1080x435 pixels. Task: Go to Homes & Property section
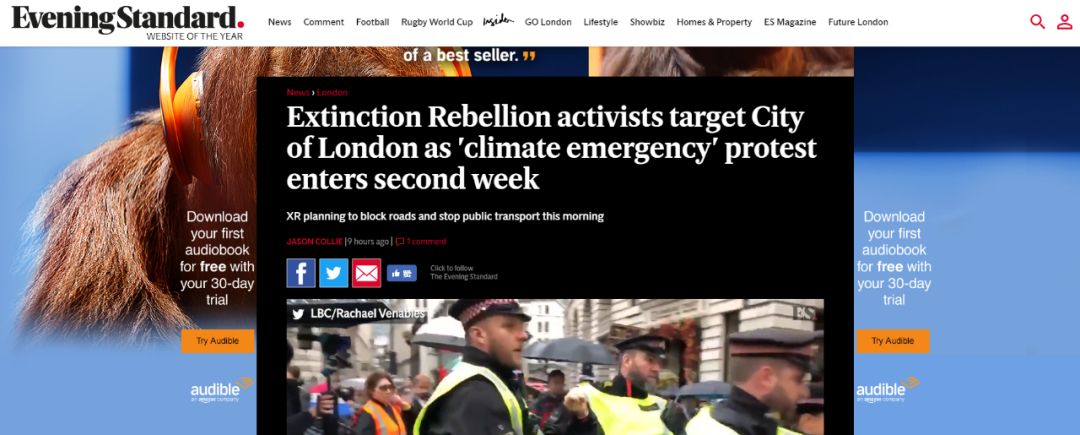pyautogui.click(x=714, y=22)
